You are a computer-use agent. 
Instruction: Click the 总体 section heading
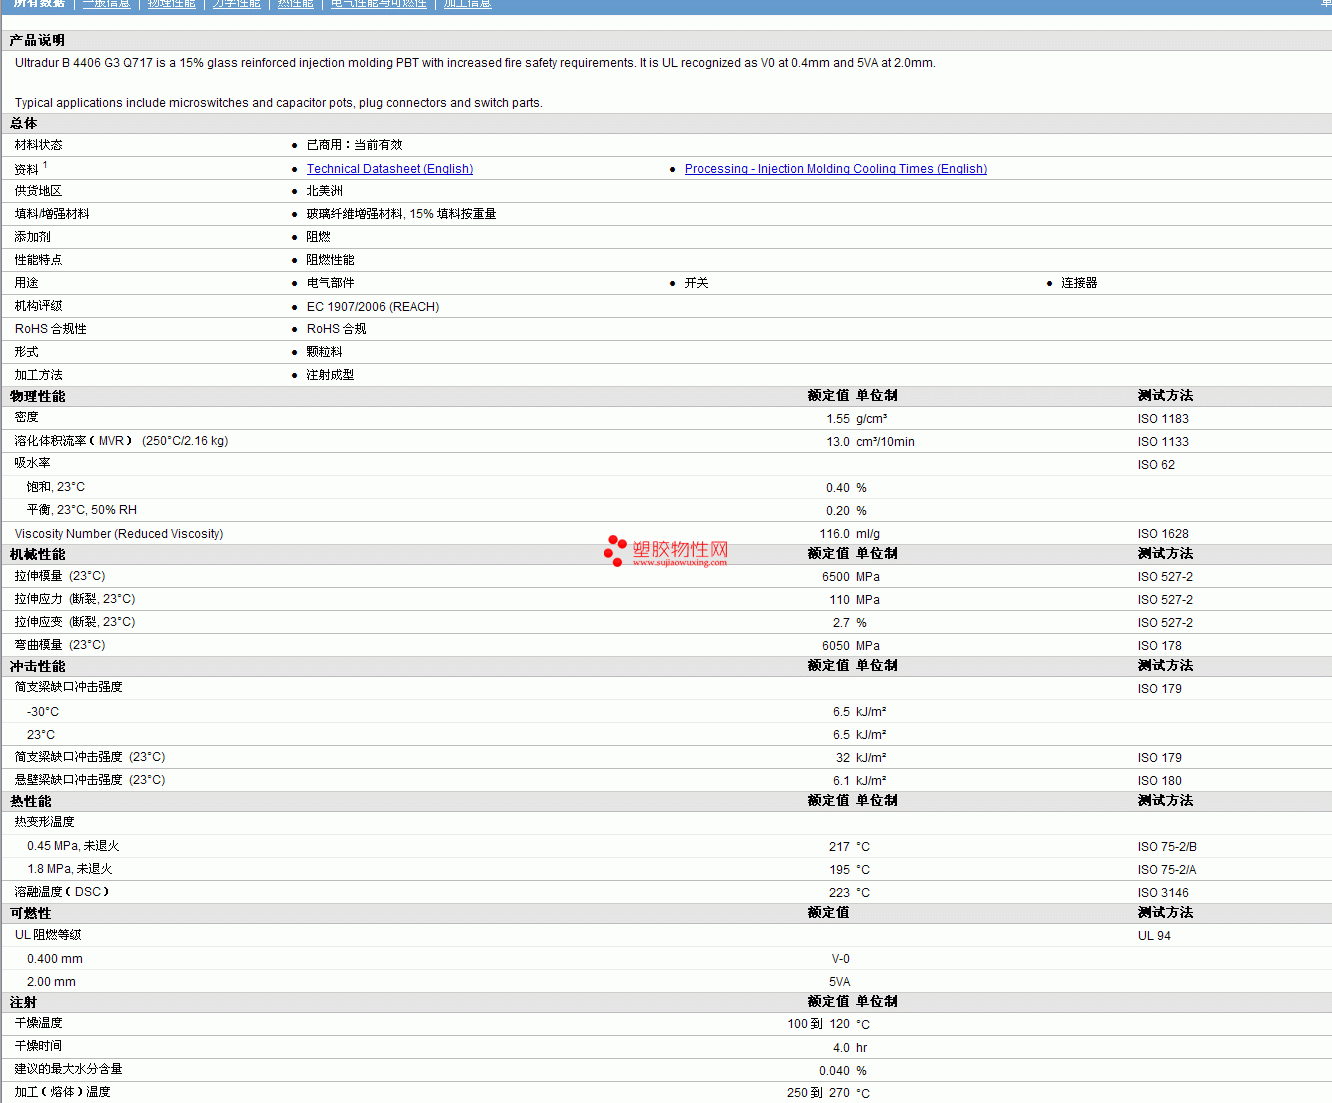point(24,123)
